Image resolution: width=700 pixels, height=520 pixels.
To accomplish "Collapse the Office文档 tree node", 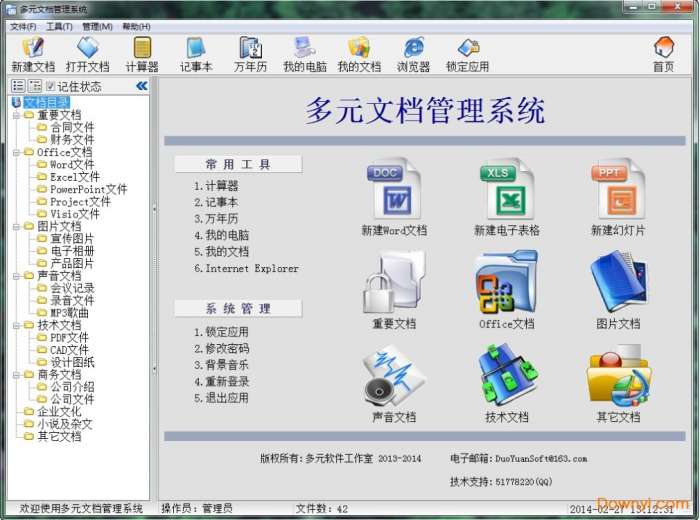I will point(17,152).
